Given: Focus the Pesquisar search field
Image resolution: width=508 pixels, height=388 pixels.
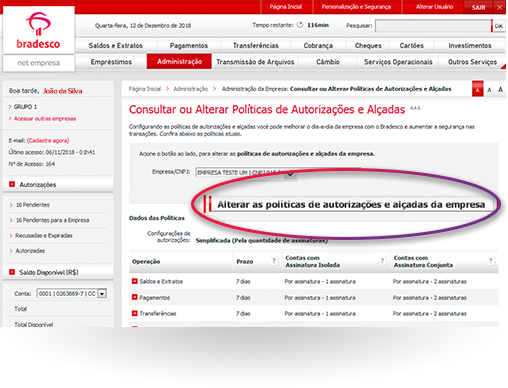Looking at the screenshot, I should [433, 26].
